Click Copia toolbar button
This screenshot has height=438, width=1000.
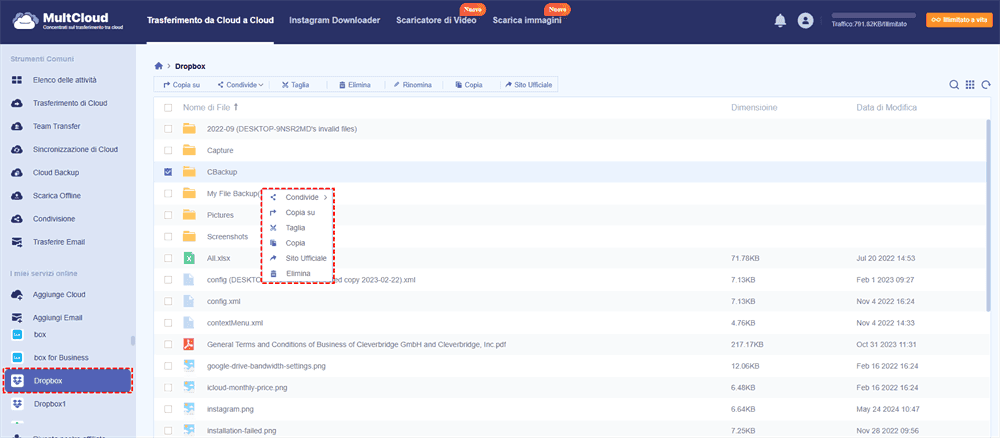point(469,85)
